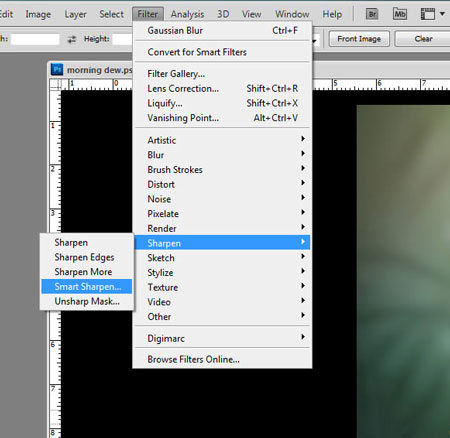Expand the Render submenu
The height and width of the screenshot is (438, 450).
pos(222,228)
